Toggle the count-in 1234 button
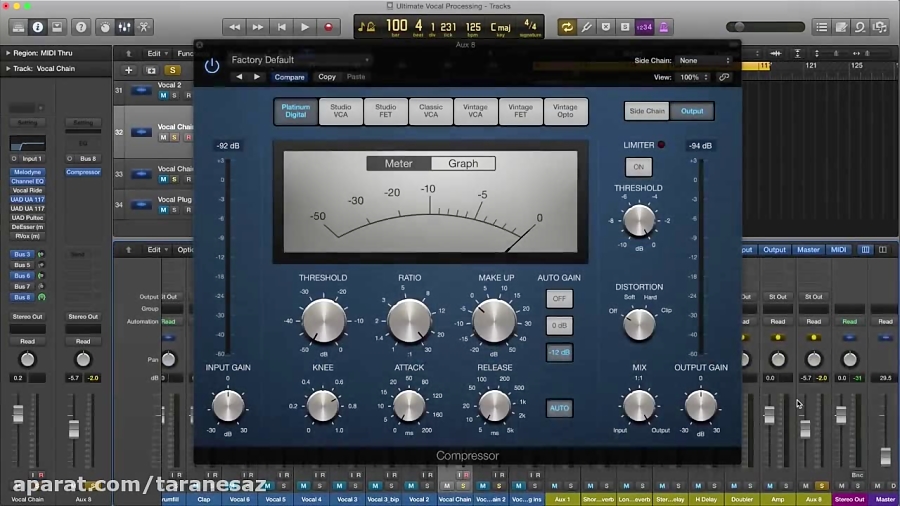 coord(644,27)
